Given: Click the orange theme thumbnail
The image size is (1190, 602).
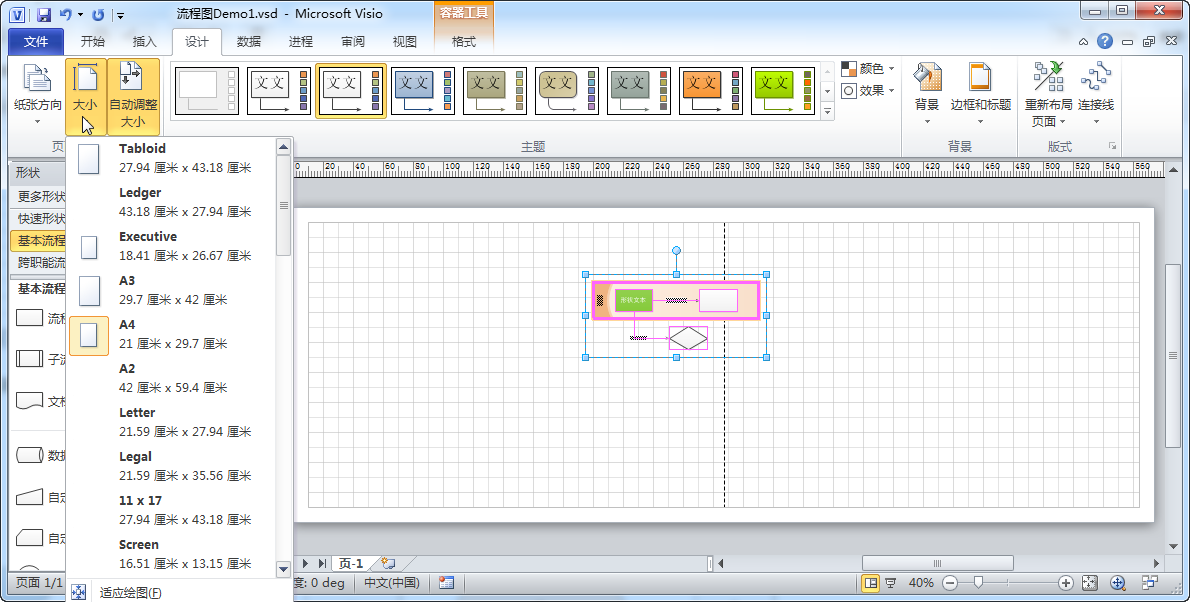Looking at the screenshot, I should (711, 92).
